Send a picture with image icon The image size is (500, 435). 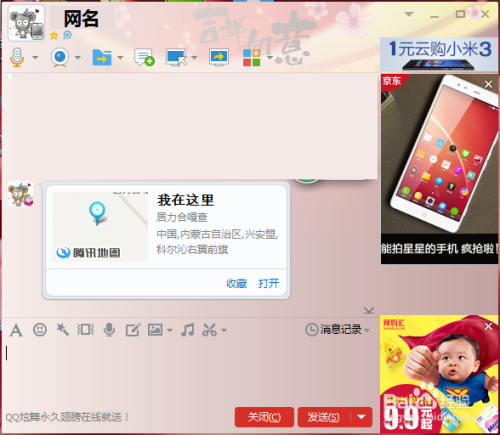coord(155,330)
